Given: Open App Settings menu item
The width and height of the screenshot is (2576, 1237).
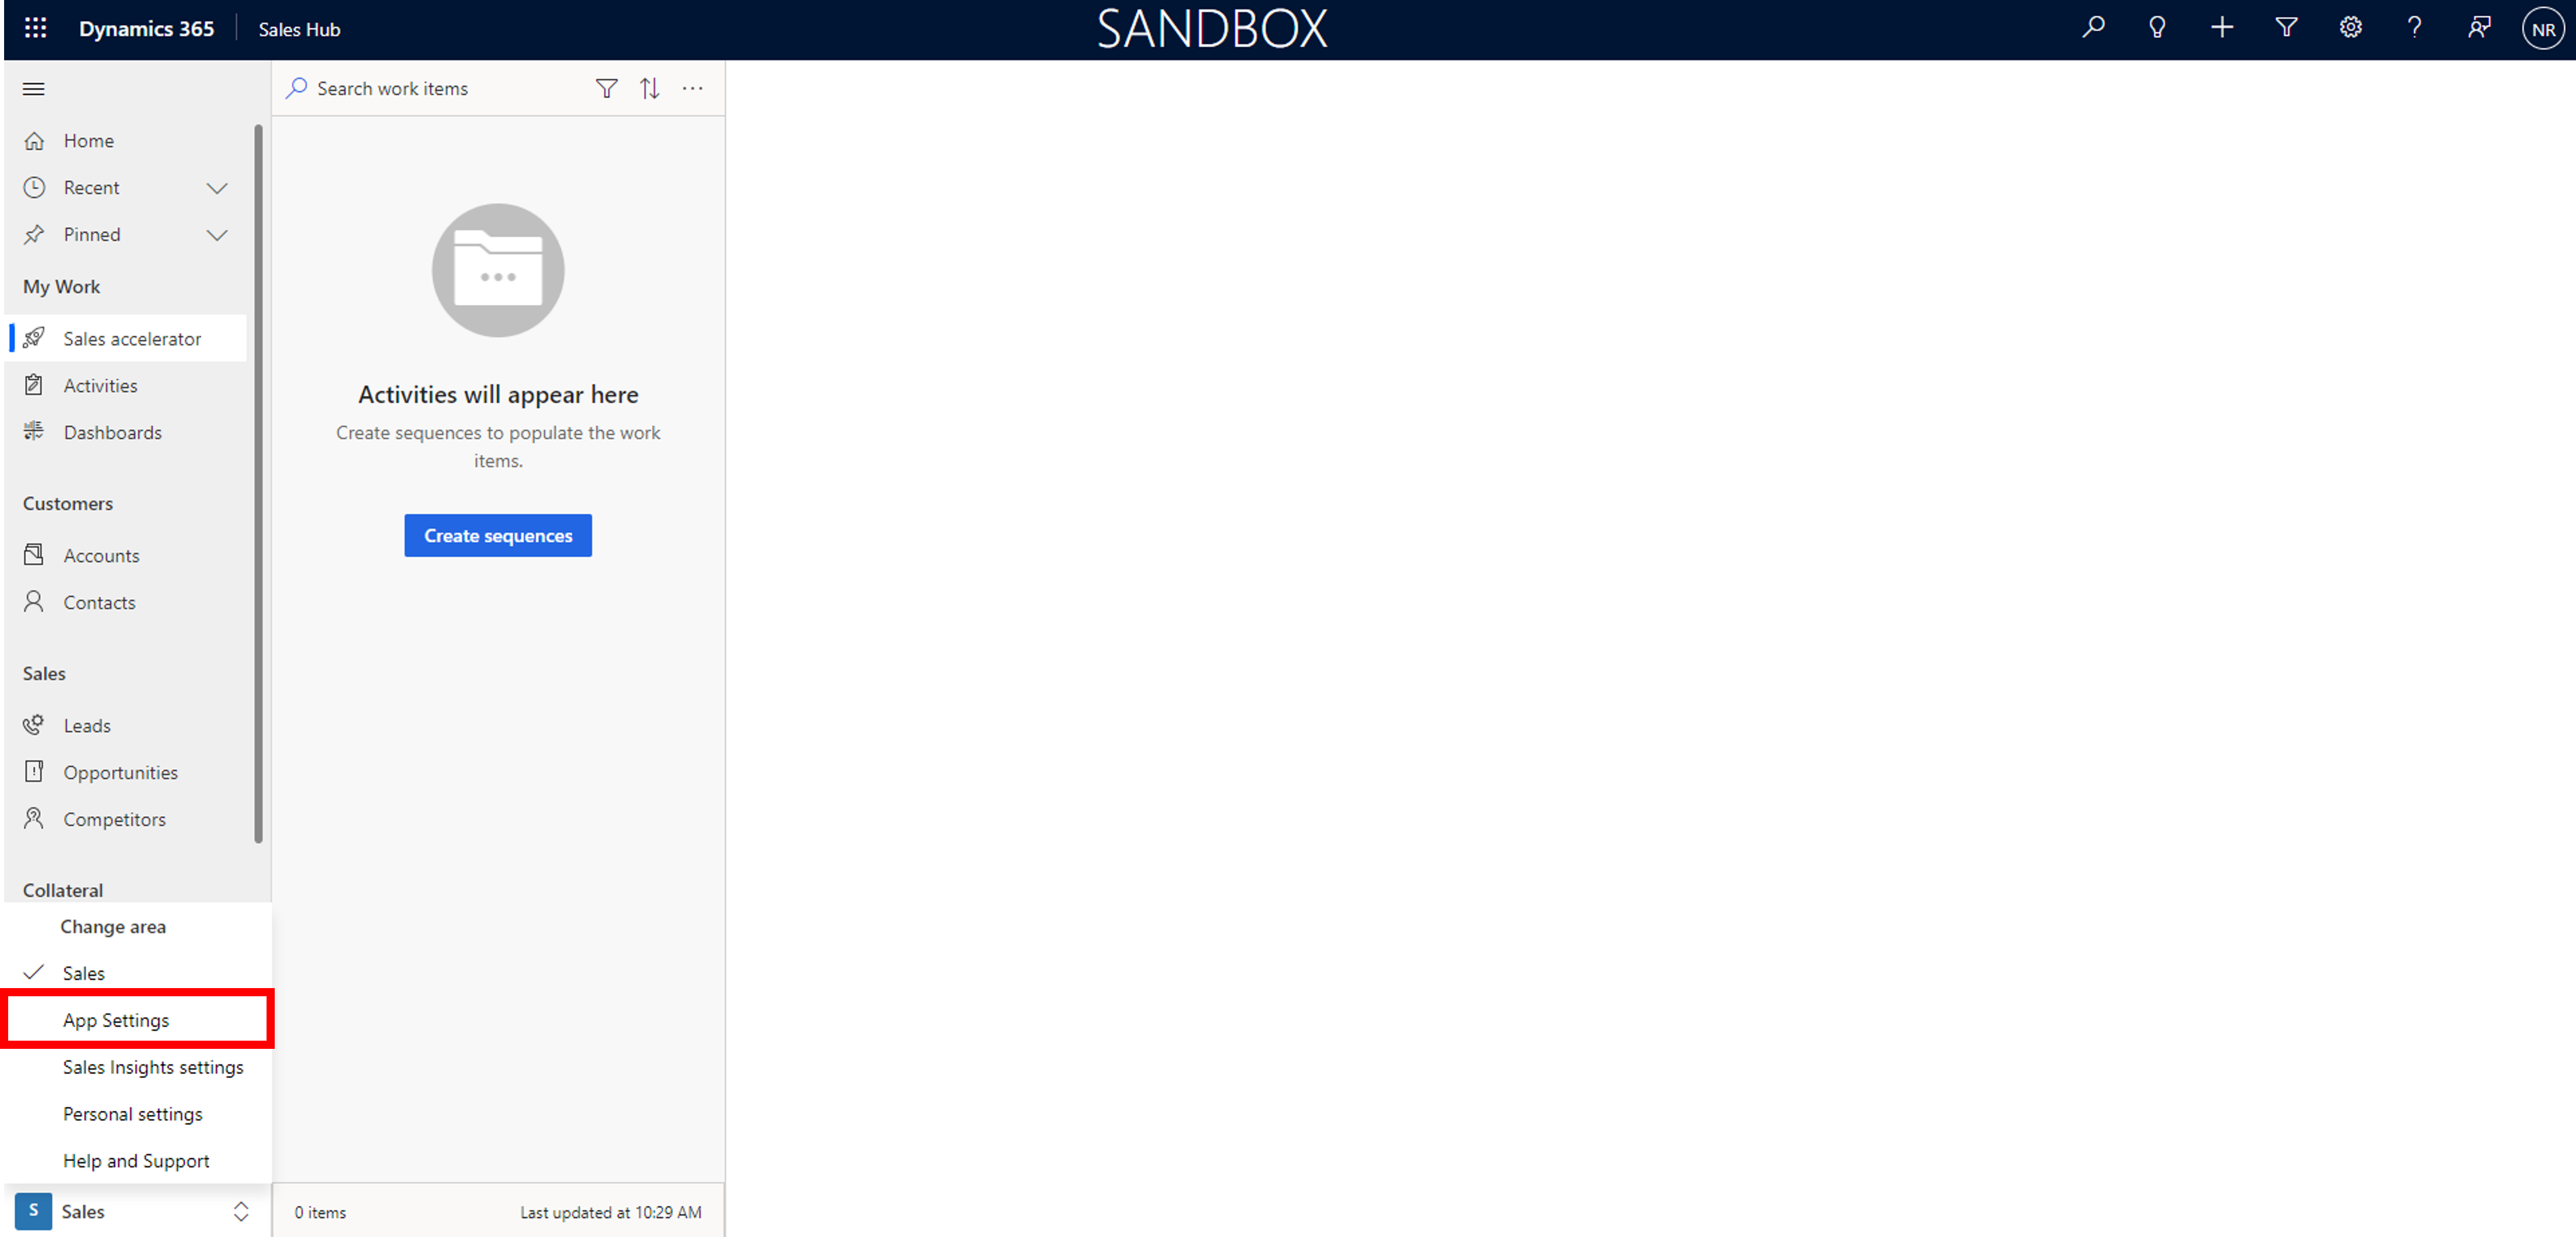Looking at the screenshot, I should 115,1018.
